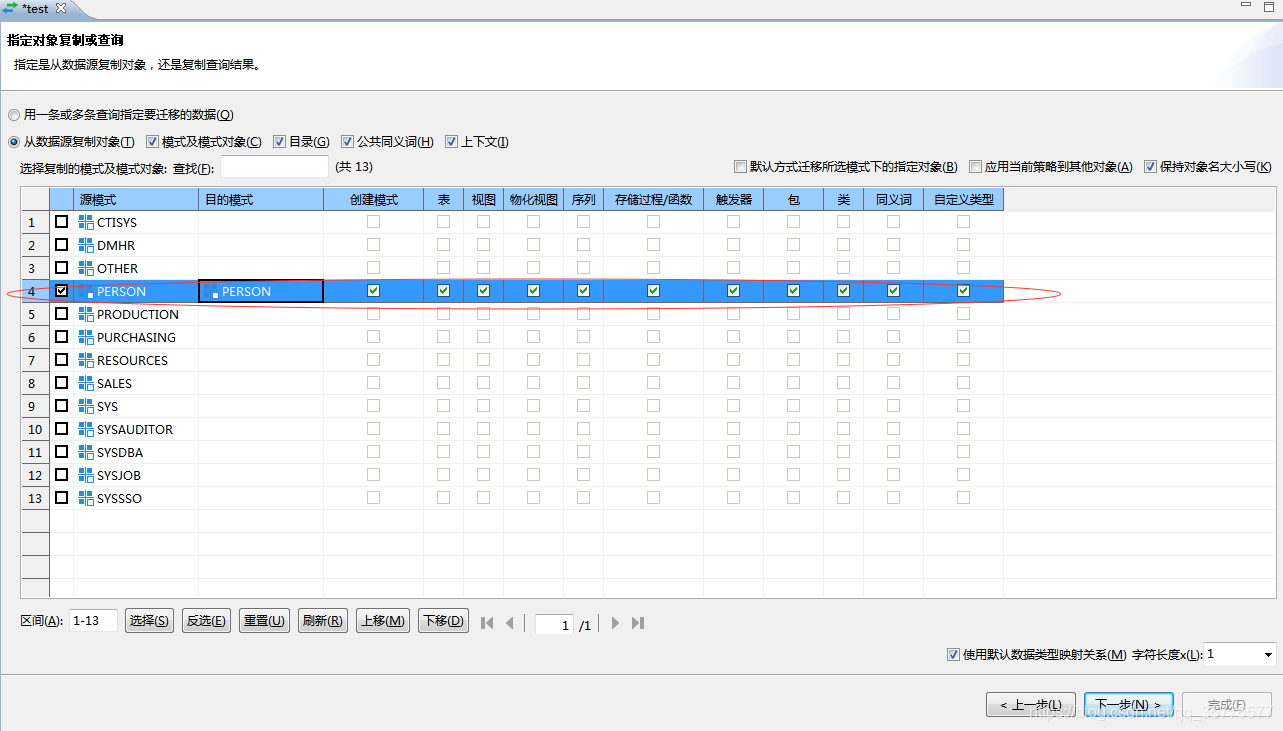The height and width of the screenshot is (731, 1283).
Task: Toggle 使用默认数据类型映射关系 checkbox
Action: point(953,655)
